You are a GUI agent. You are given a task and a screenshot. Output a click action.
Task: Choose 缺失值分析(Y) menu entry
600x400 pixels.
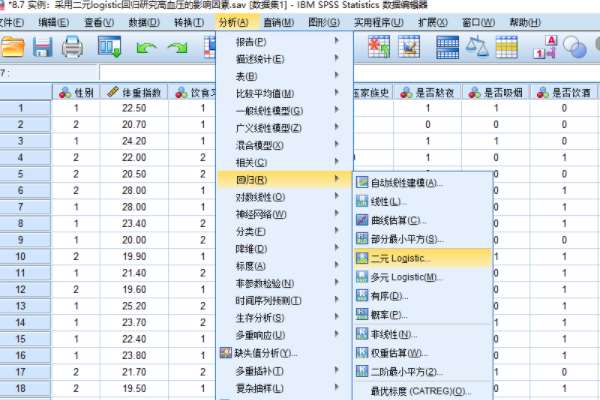[284, 353]
